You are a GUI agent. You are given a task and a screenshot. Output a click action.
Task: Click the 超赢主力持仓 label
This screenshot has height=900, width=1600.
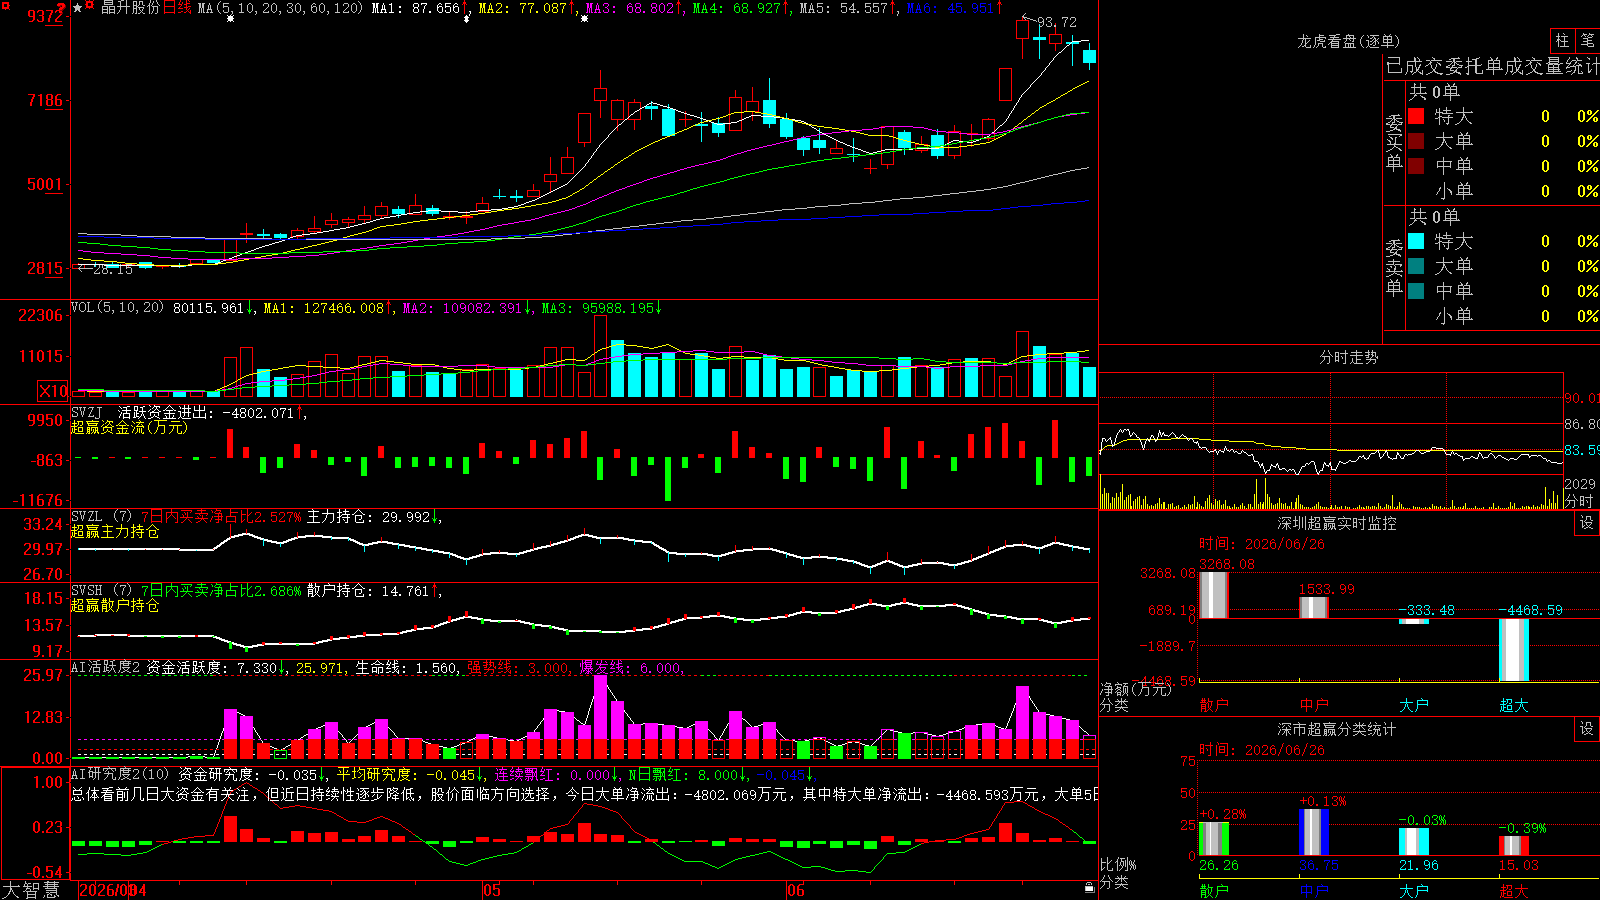pyautogui.click(x=115, y=531)
